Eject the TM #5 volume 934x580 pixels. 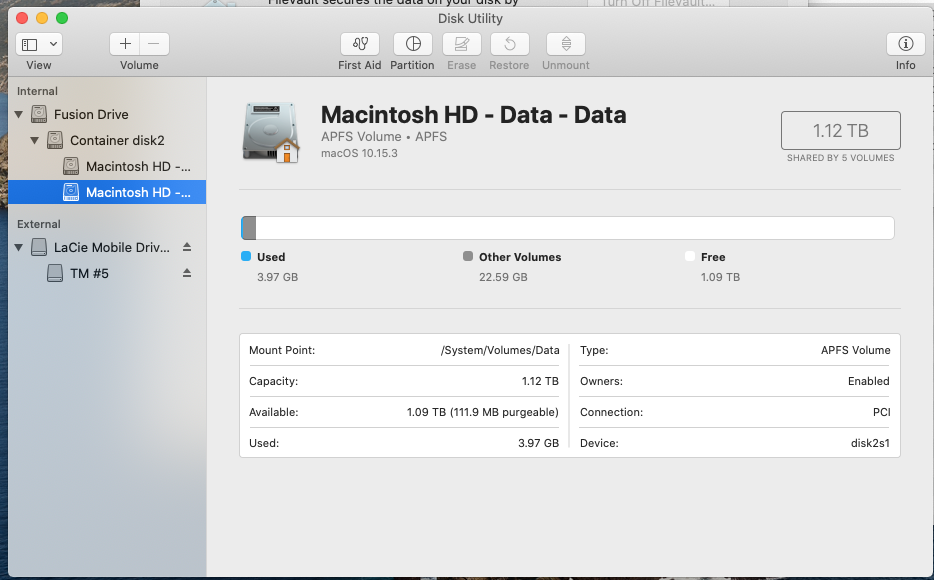coord(187,273)
